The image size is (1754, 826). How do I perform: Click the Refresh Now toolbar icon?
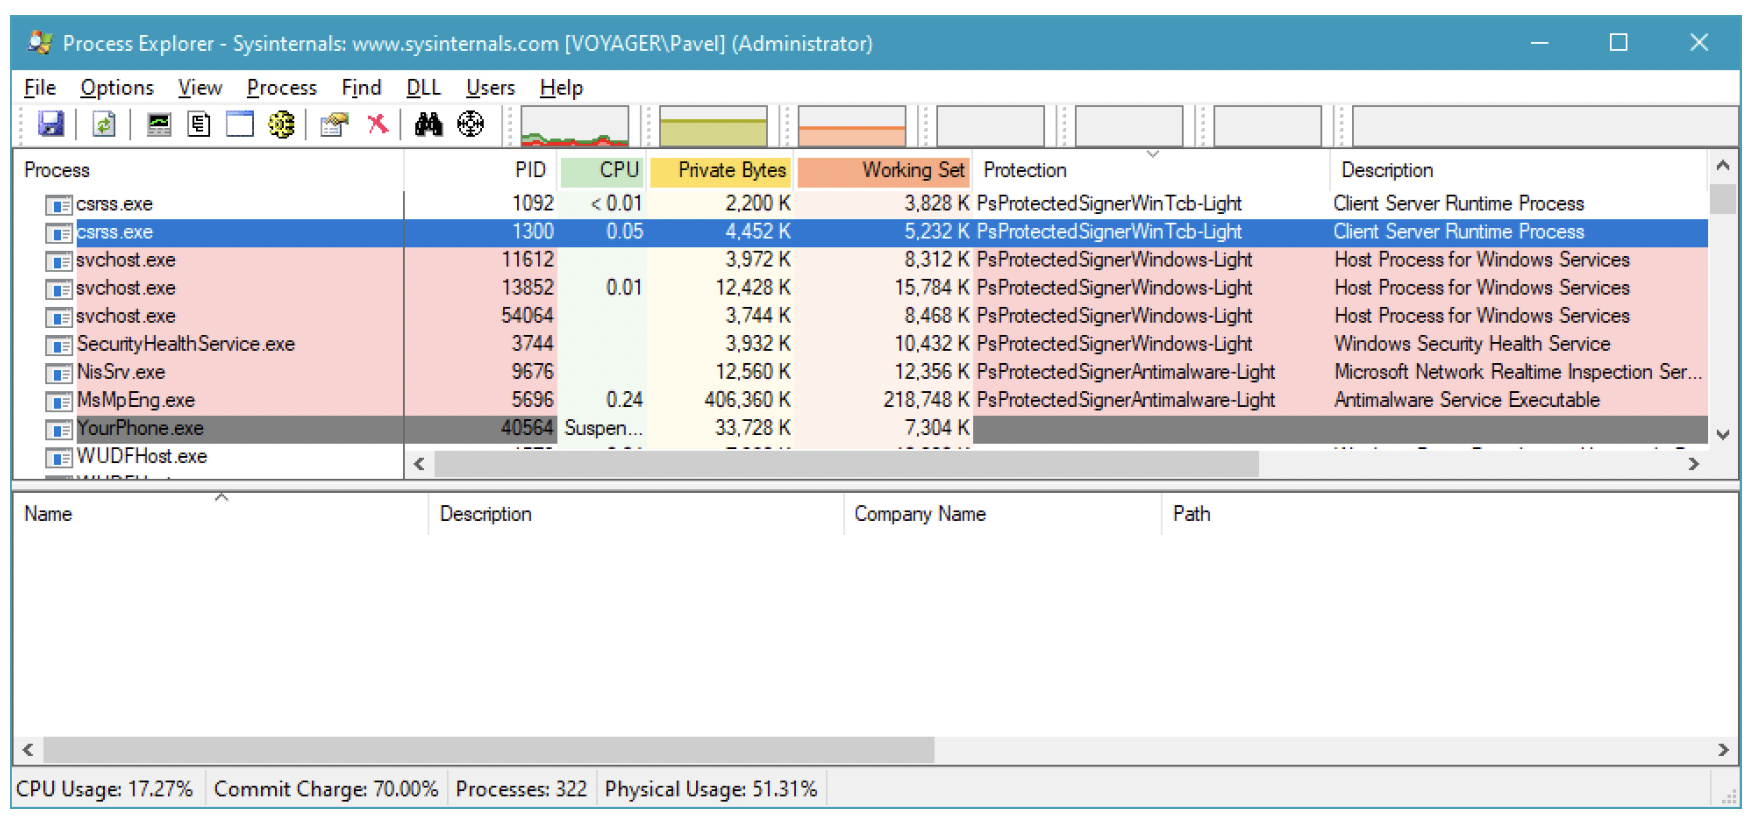104,125
